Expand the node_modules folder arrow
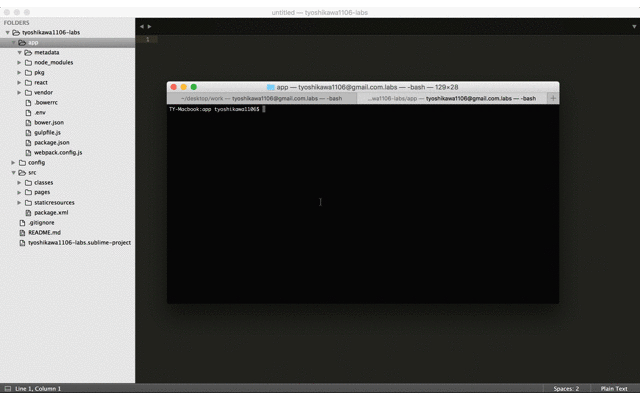 19,62
